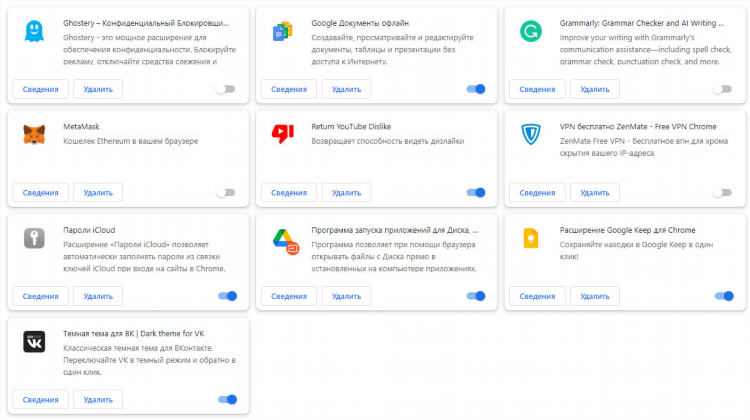Turn off the Google Keep toggle

coord(724,296)
